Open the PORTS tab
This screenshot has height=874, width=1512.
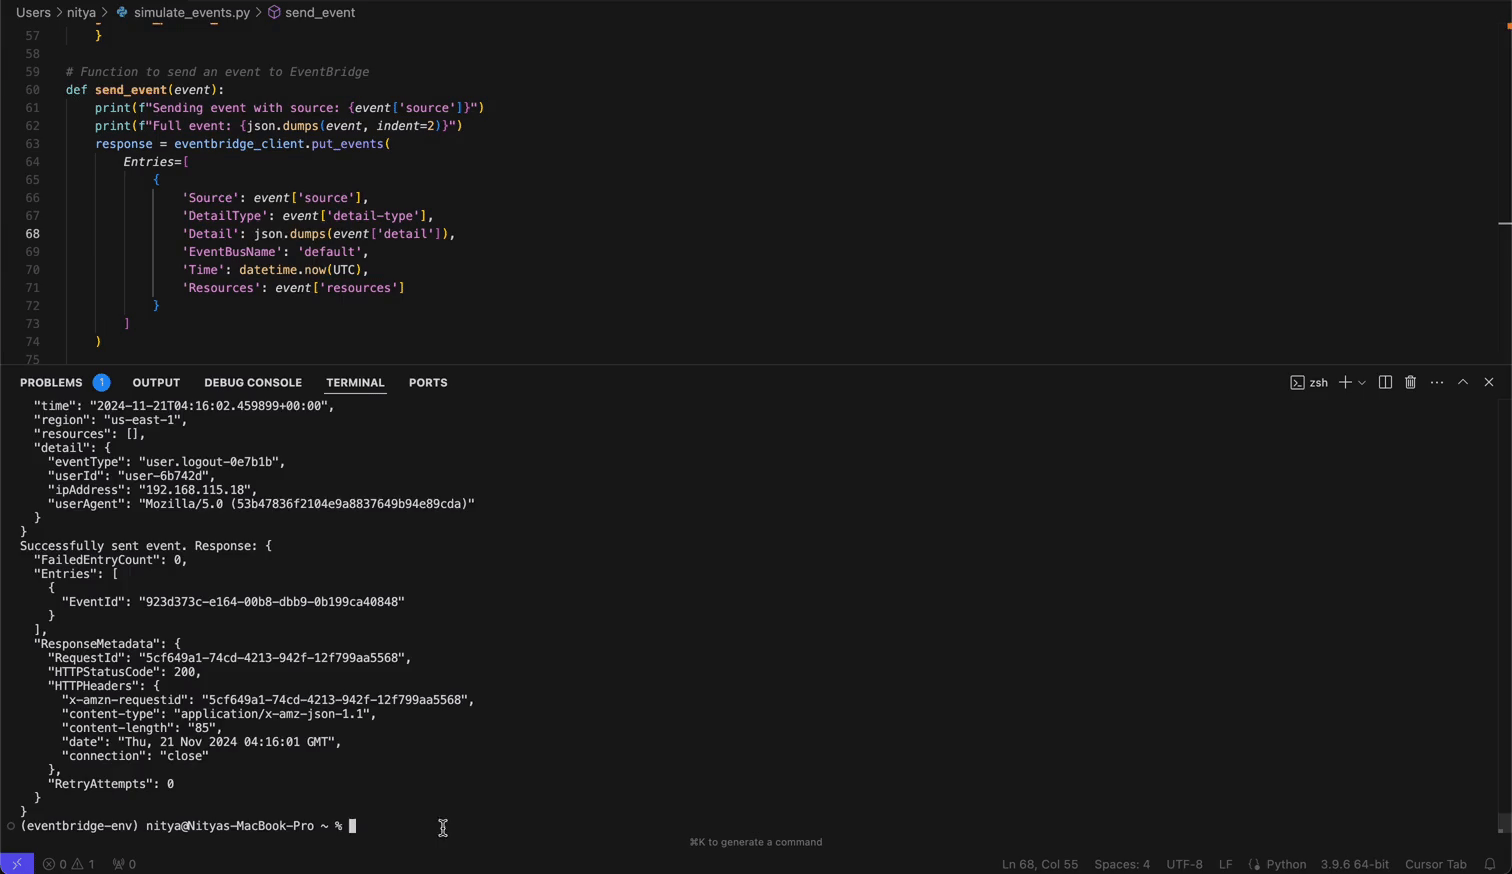point(428,382)
